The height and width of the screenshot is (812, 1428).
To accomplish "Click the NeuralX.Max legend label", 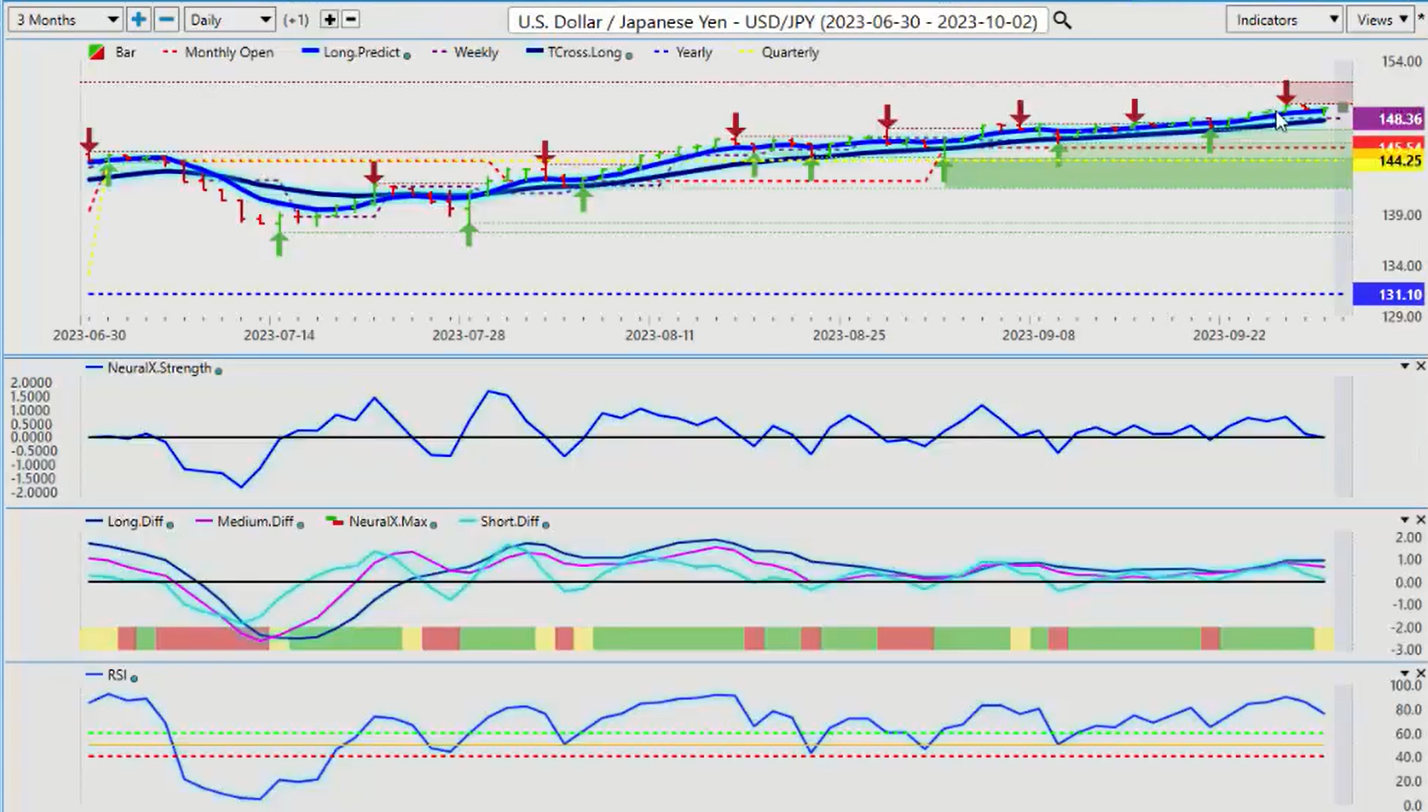I will (389, 521).
